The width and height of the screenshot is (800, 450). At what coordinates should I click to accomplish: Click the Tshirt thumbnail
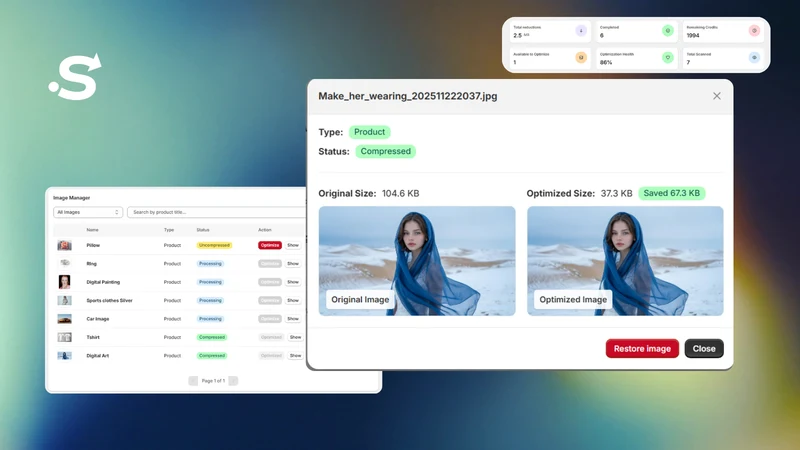(x=64, y=337)
